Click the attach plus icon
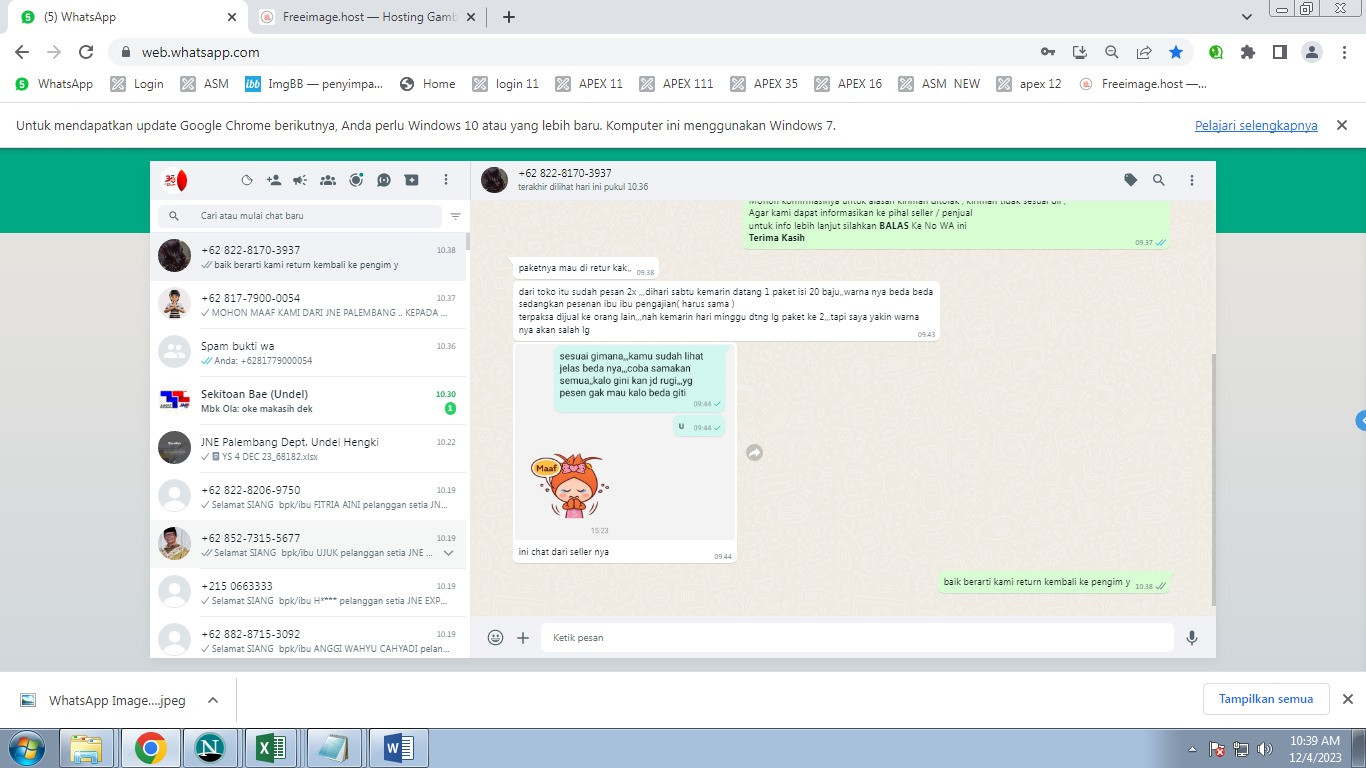 pos(523,637)
